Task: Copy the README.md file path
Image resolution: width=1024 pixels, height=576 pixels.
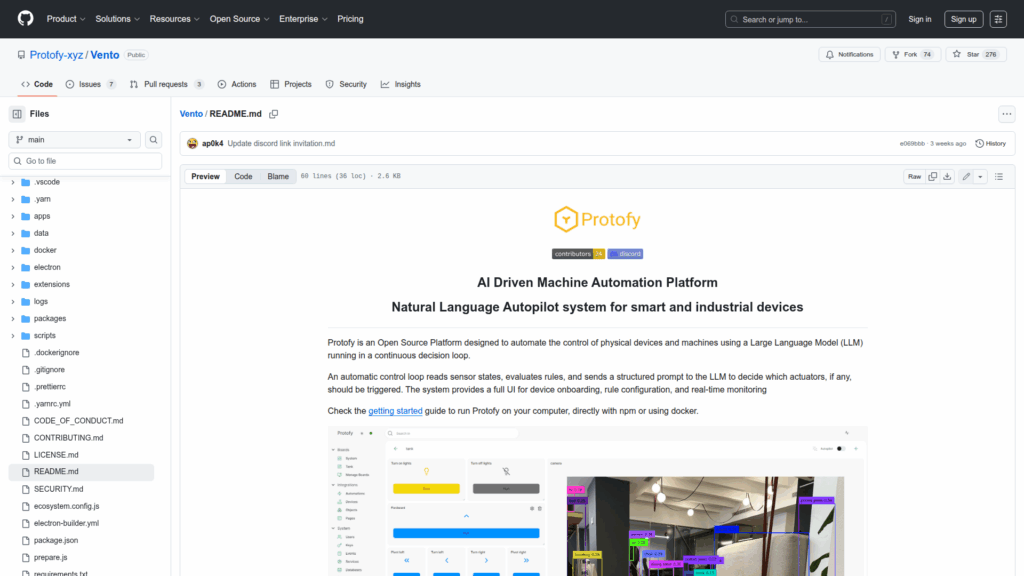Action: tap(273, 114)
